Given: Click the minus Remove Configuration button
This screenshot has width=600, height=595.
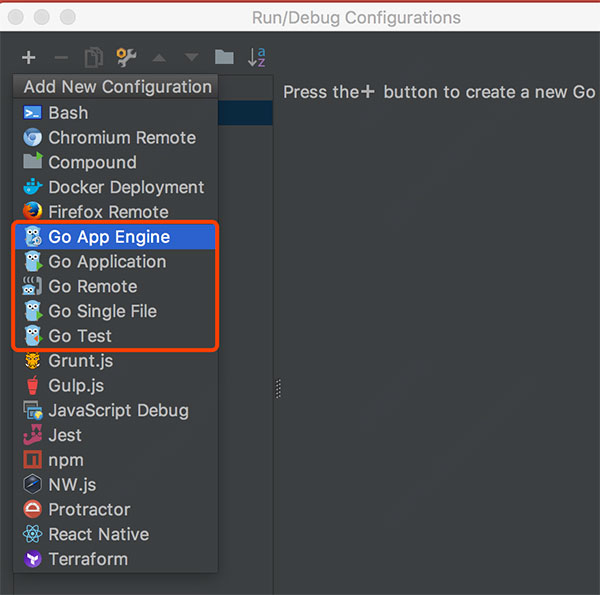Looking at the screenshot, I should [x=61, y=58].
